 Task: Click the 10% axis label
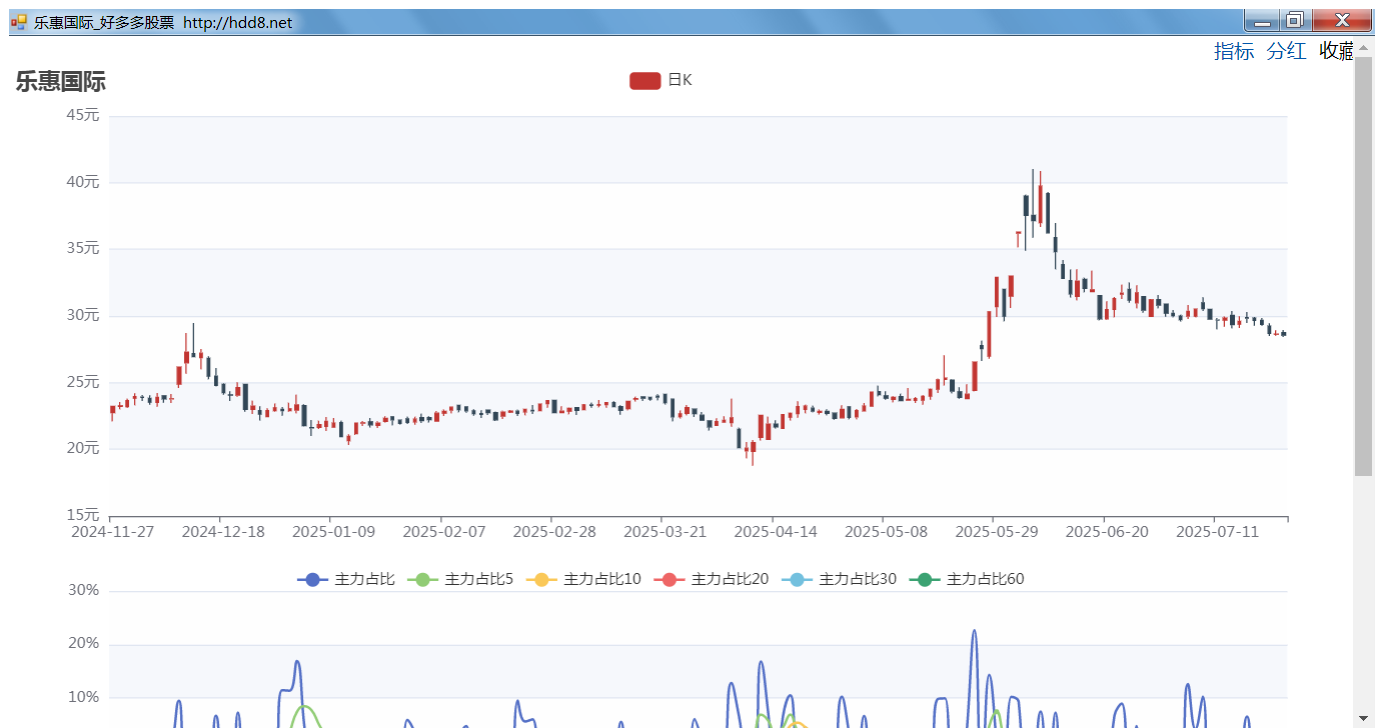[83, 696]
